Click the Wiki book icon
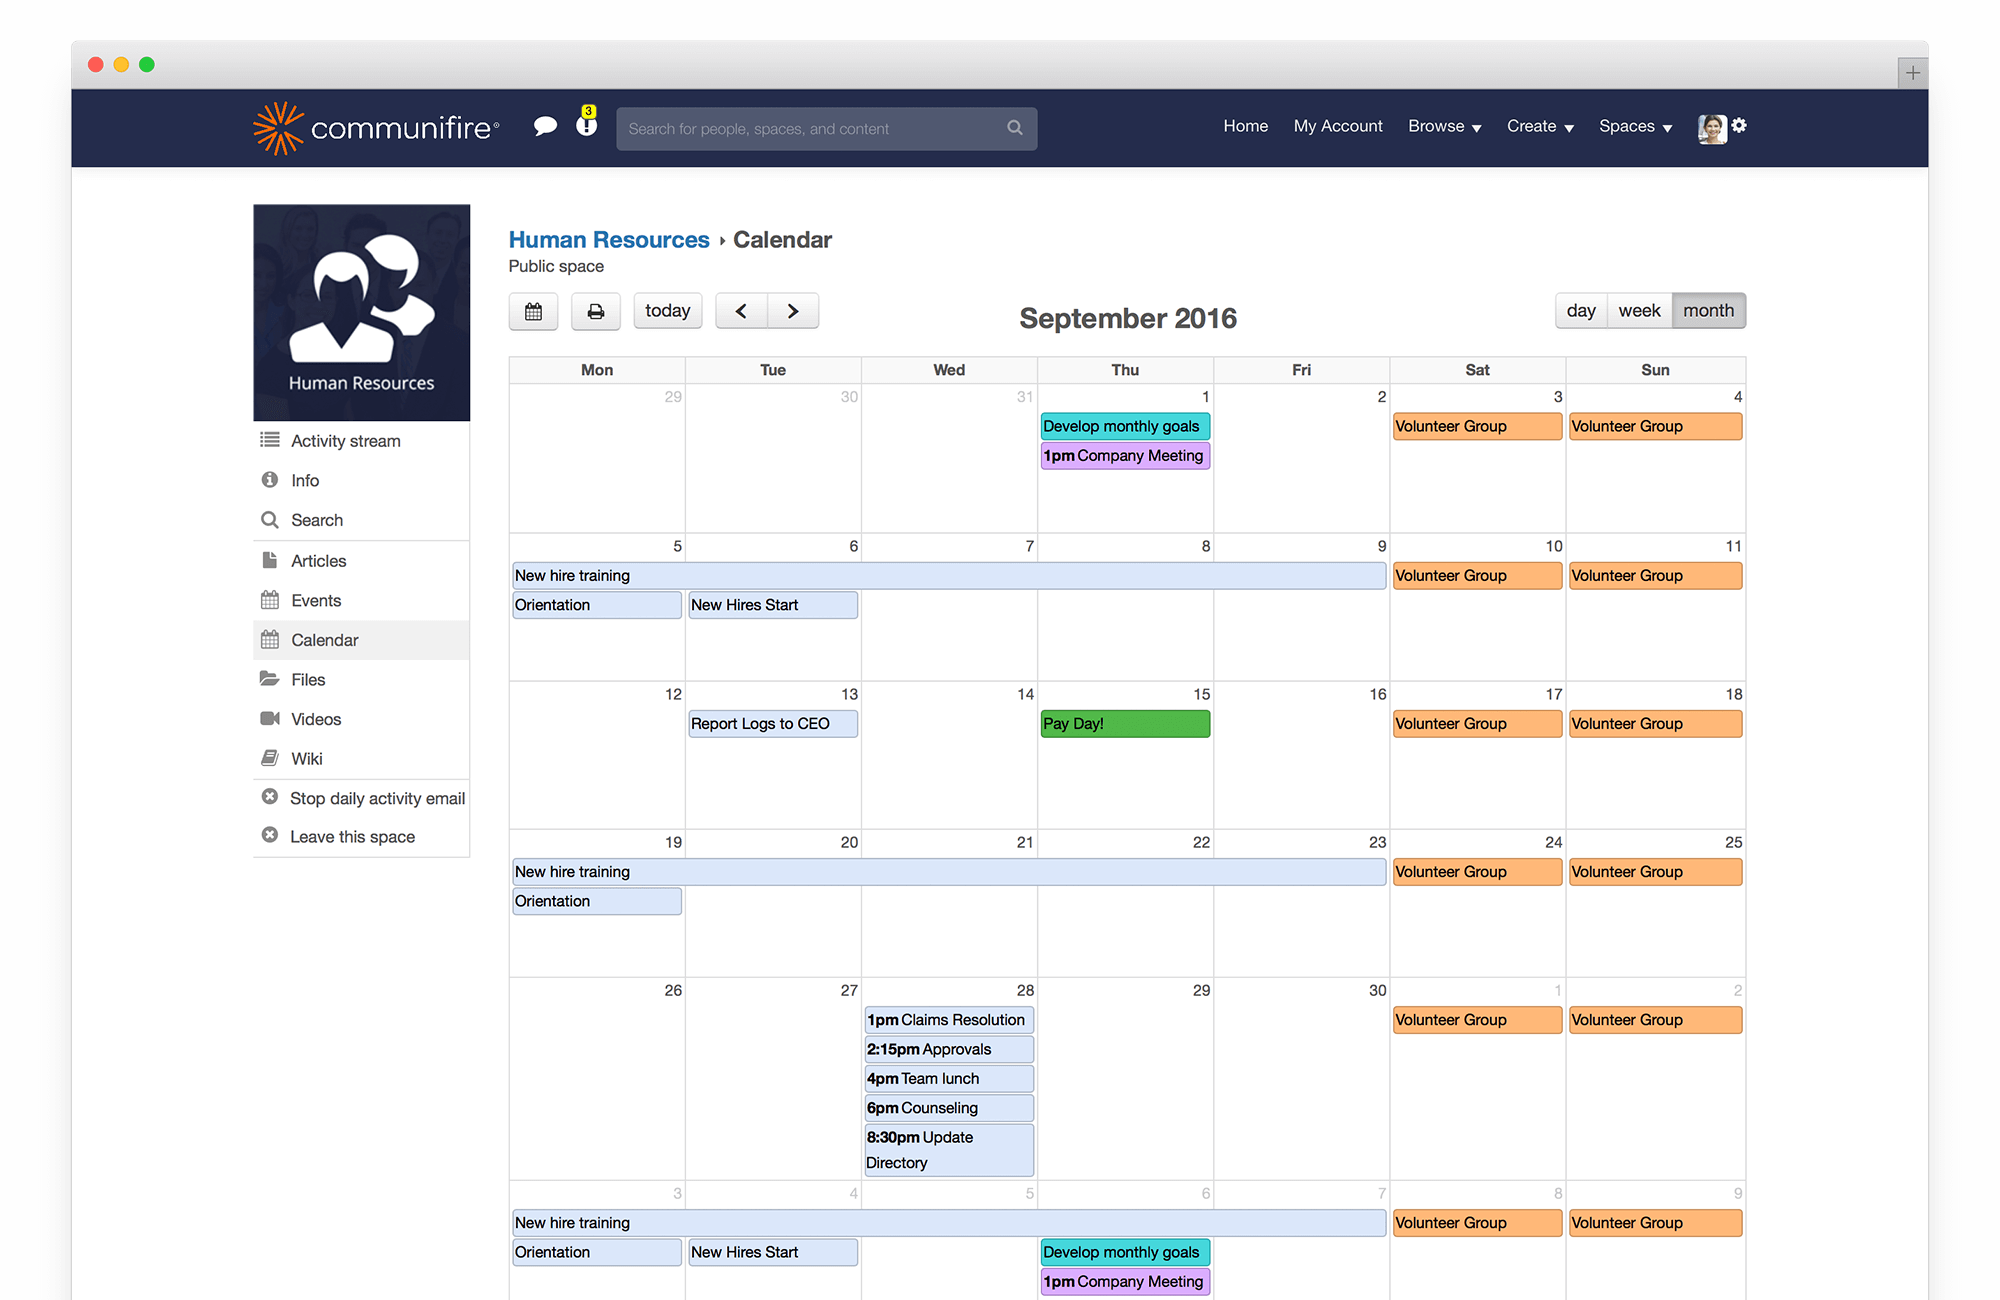The image size is (2000, 1300). click(269, 758)
